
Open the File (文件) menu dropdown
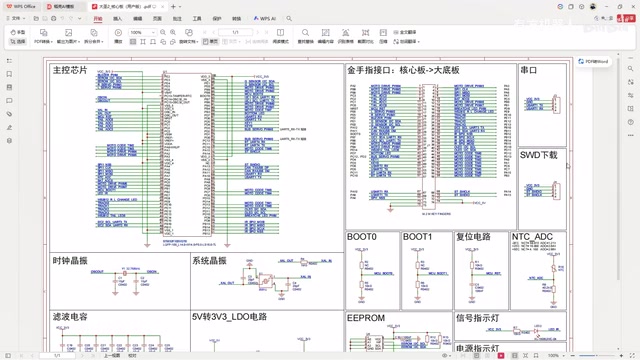click(17, 19)
